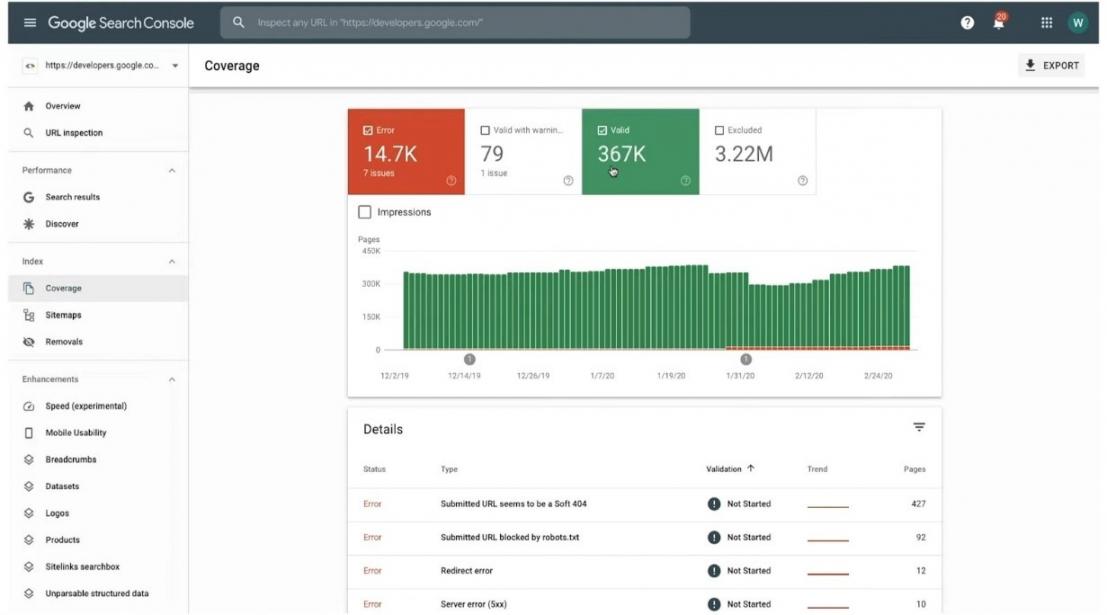Click the help icon in Excluded card
Screen dimensions: 1107x615
[802, 181]
